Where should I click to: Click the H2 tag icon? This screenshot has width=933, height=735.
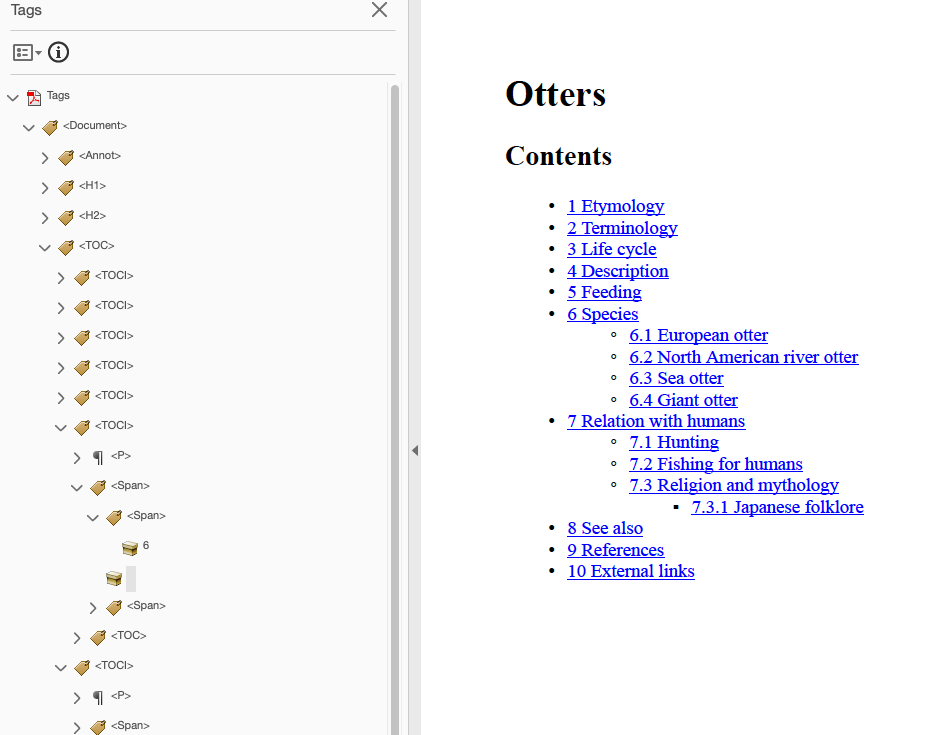(x=65, y=216)
